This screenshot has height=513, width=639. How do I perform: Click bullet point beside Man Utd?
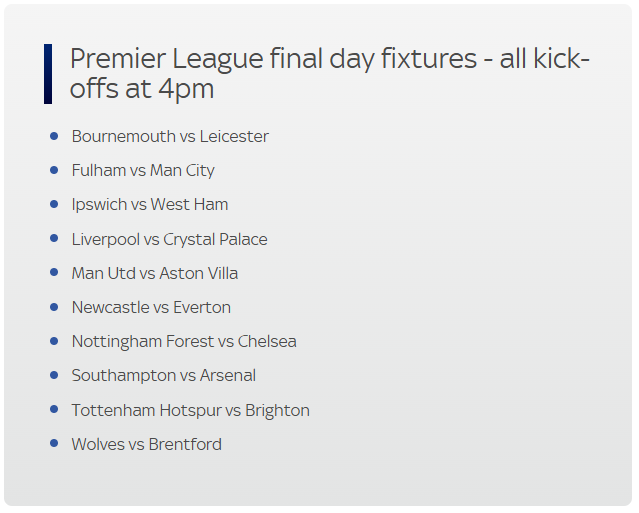point(54,272)
